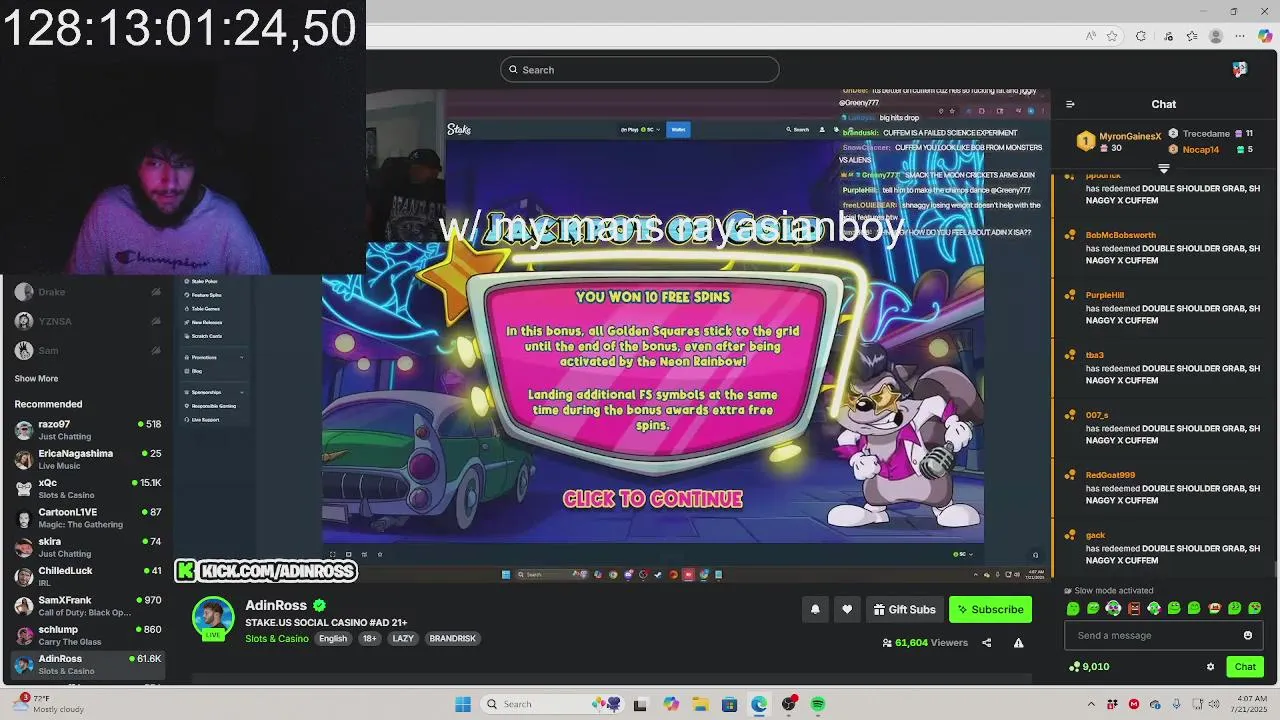Open ChilledLuck recommended channel
Image resolution: width=1280 pixels, height=720 pixels.
click(x=88, y=576)
